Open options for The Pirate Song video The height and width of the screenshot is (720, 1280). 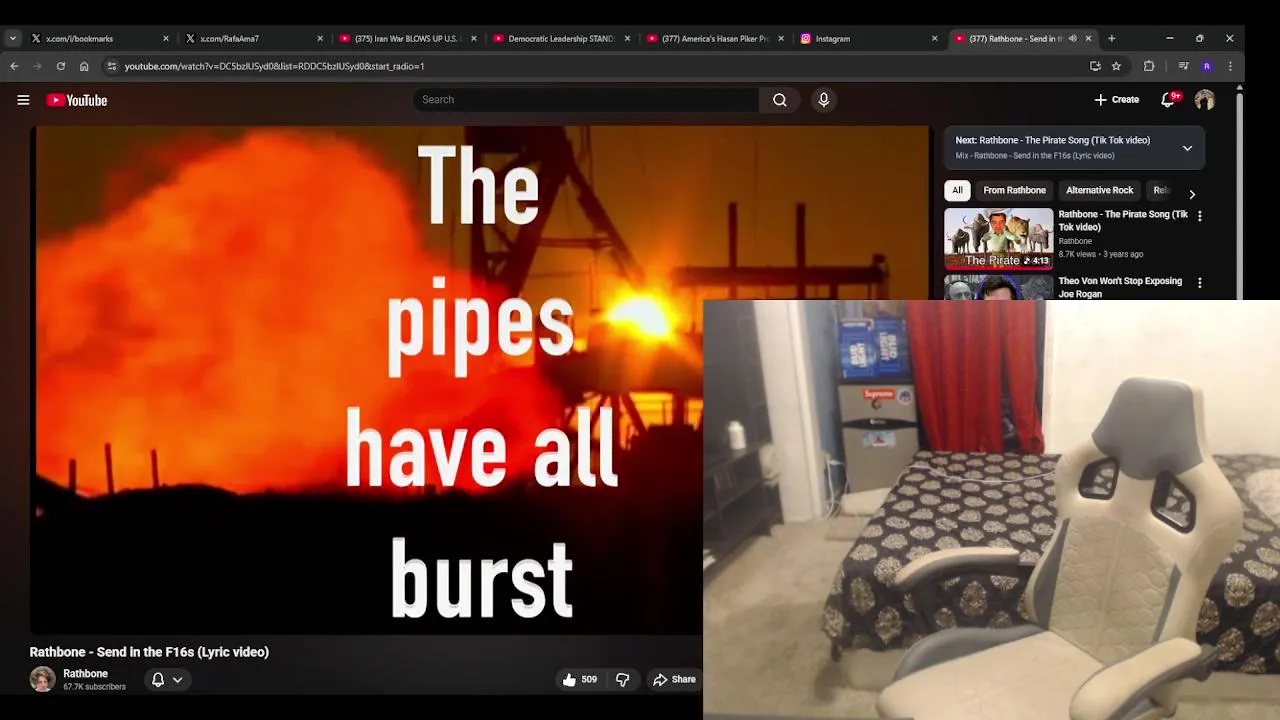point(1200,215)
